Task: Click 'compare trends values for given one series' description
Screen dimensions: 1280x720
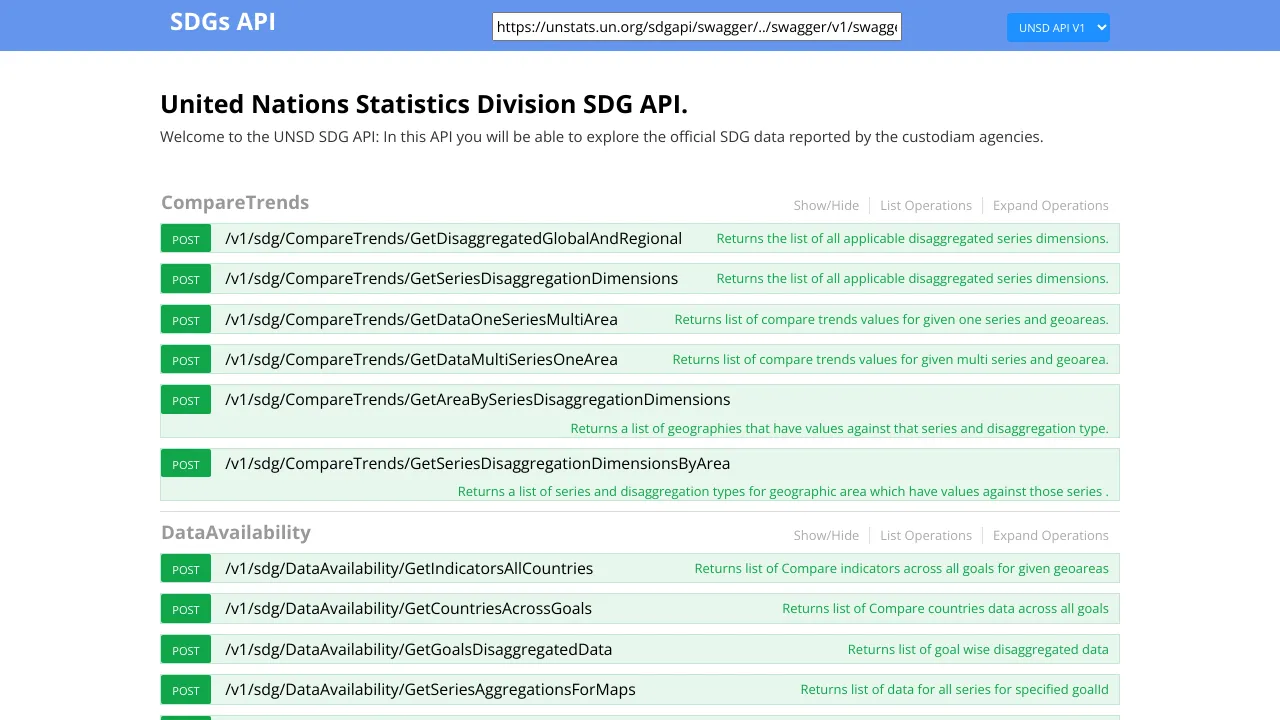Action: (891, 319)
